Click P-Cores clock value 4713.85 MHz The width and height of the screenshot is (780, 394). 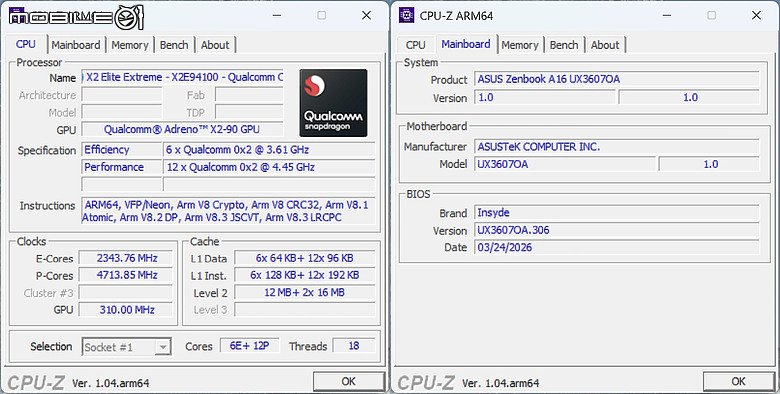click(126, 275)
